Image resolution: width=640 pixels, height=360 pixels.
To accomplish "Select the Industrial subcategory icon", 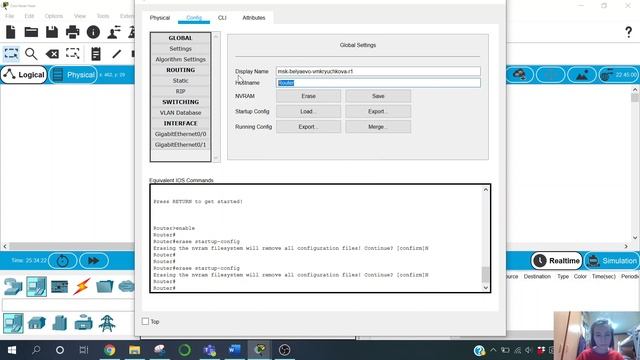I will pos(83,323).
